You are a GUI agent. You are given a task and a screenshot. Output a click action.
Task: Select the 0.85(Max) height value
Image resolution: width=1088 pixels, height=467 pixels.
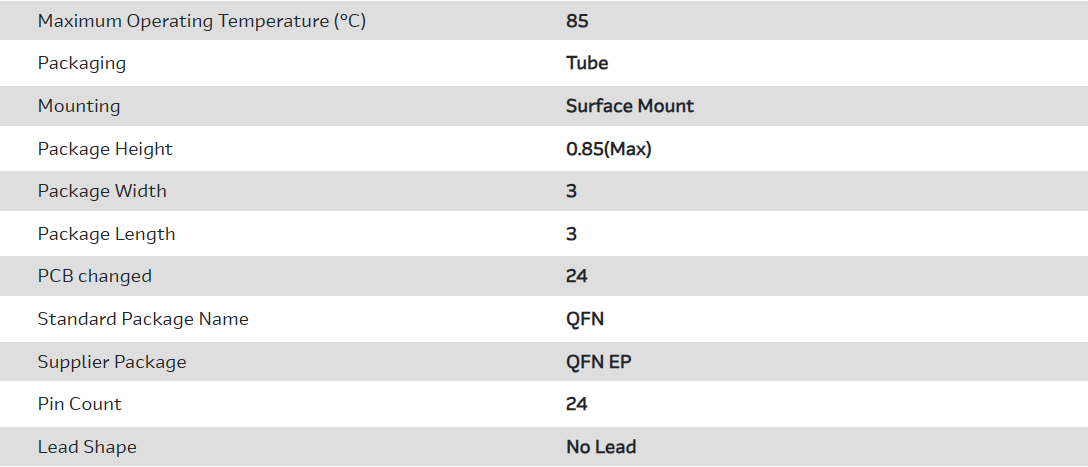[x=609, y=149]
